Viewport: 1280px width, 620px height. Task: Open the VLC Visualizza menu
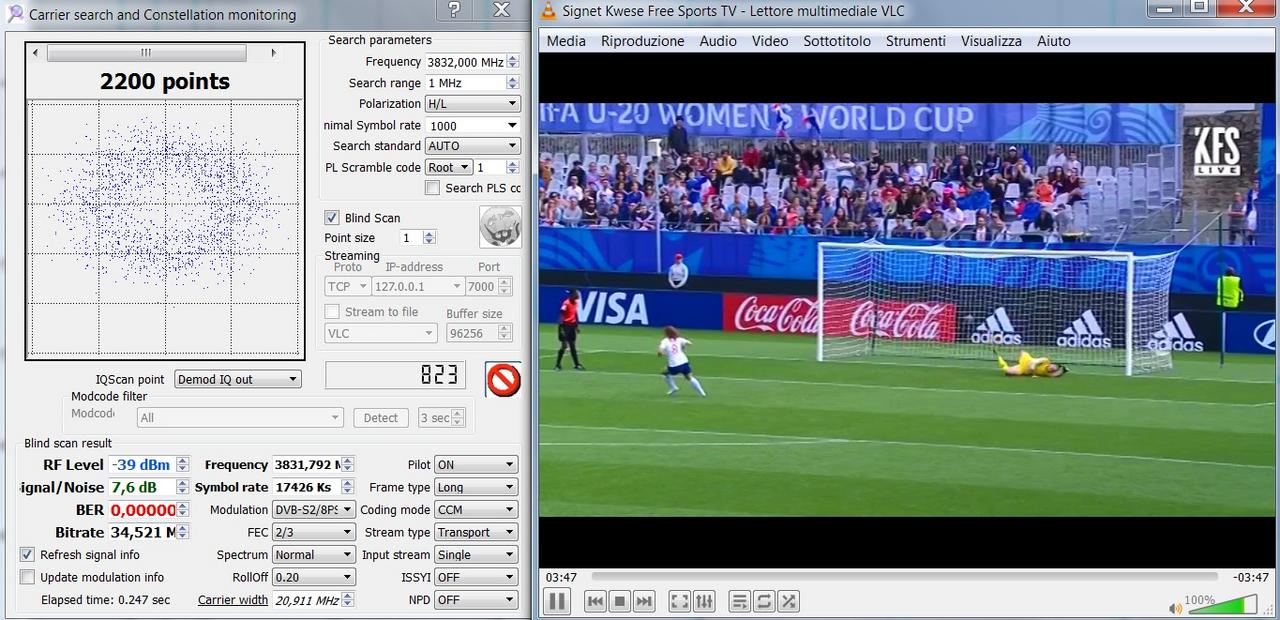(x=991, y=41)
